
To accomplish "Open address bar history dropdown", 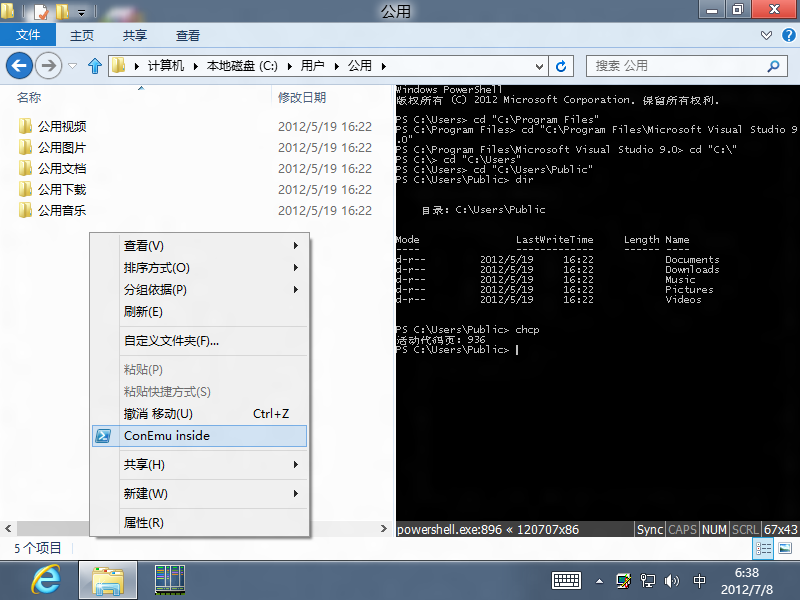I will pos(539,66).
